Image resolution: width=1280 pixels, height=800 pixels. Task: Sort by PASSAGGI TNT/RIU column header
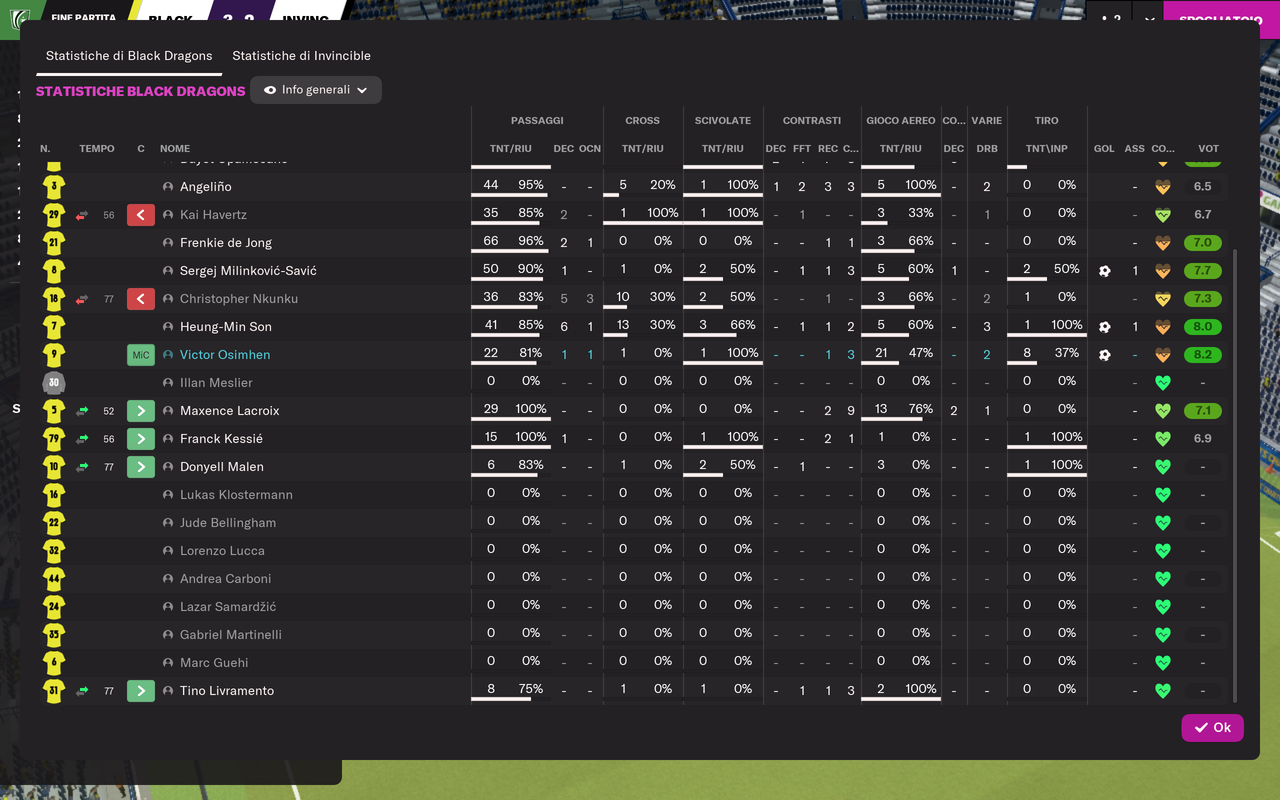510,149
